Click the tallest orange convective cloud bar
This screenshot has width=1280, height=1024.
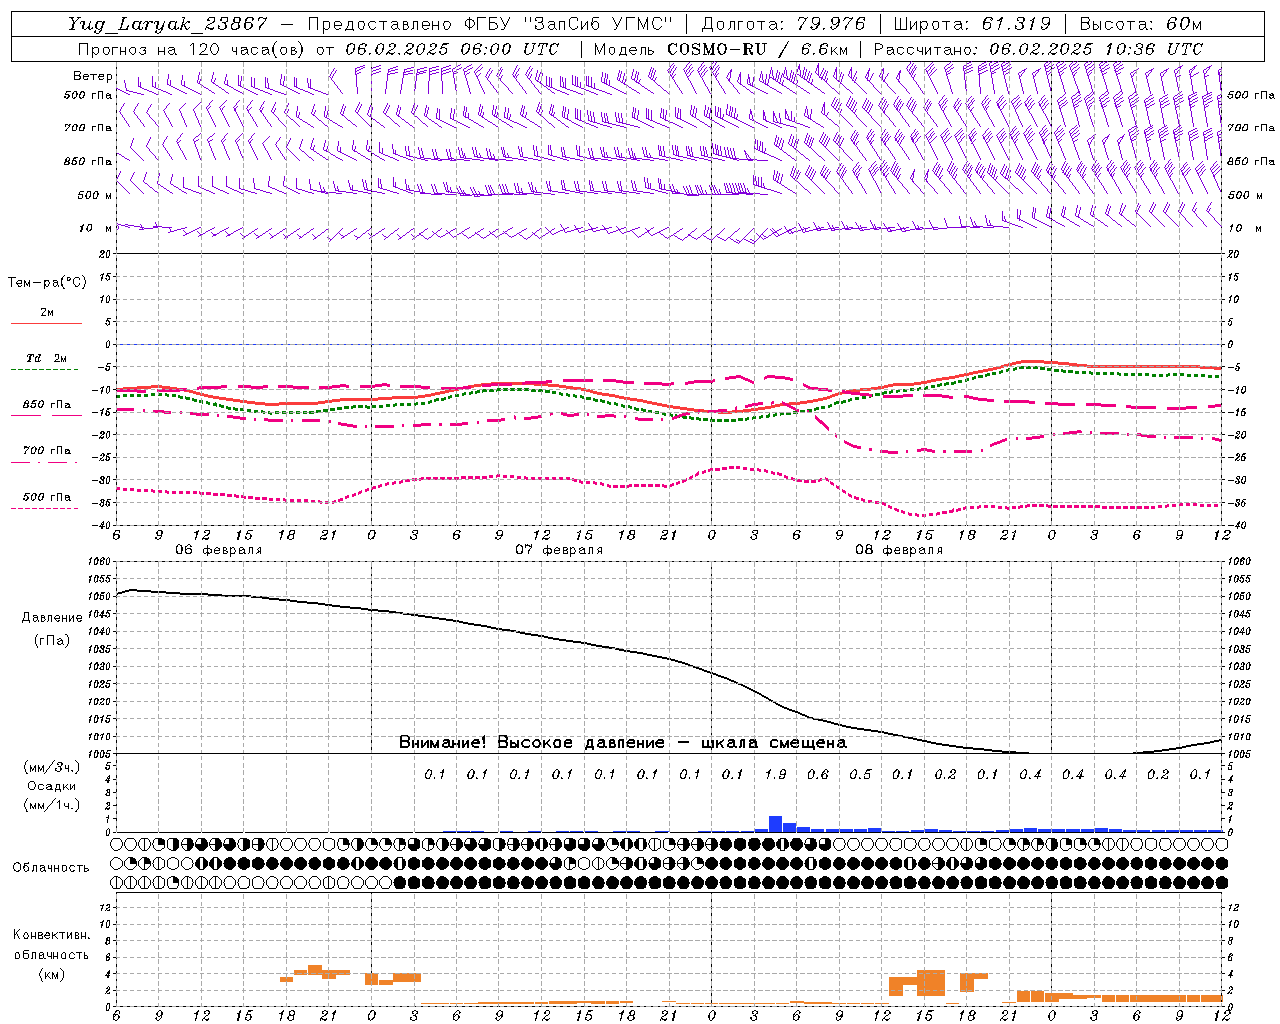tap(931, 982)
